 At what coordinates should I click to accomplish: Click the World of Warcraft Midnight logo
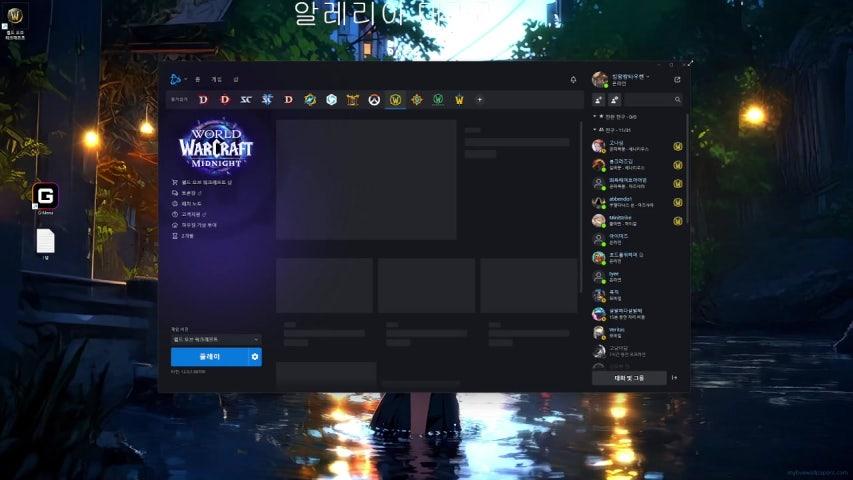pyautogui.click(x=216, y=146)
